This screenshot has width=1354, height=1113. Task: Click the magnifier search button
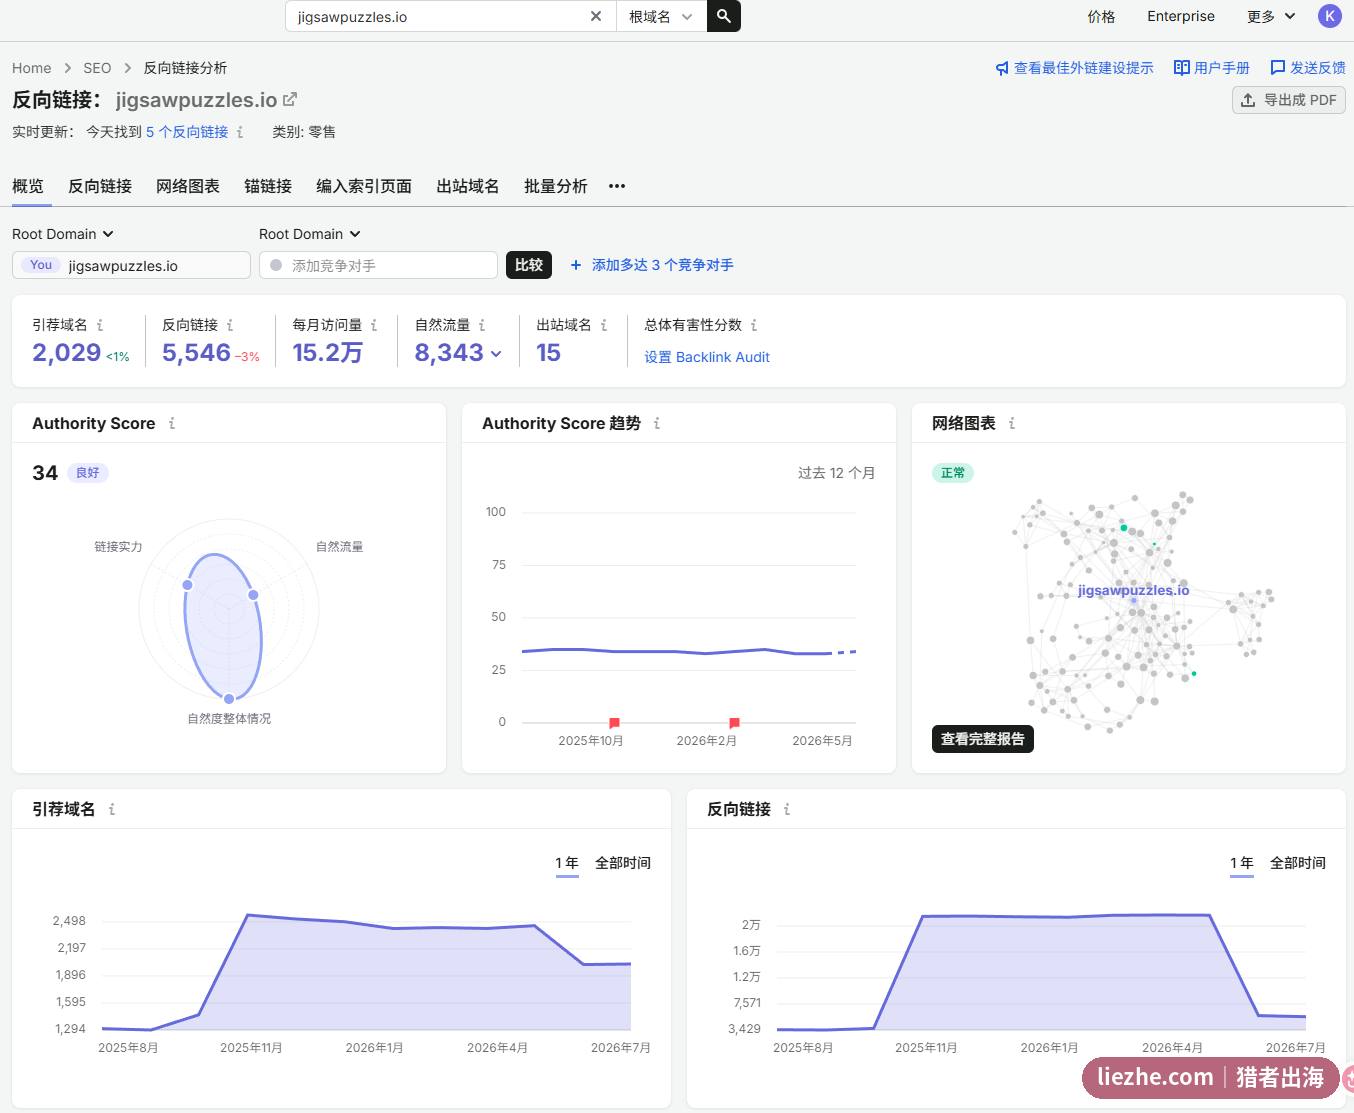[x=723, y=16]
